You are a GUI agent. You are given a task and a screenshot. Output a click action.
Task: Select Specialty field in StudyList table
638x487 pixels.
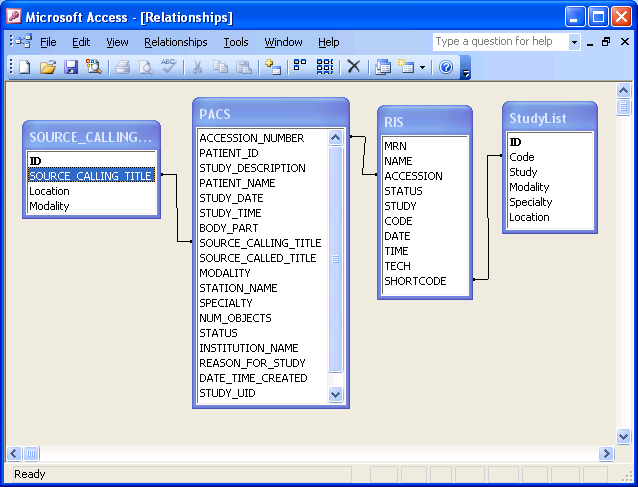point(531,202)
